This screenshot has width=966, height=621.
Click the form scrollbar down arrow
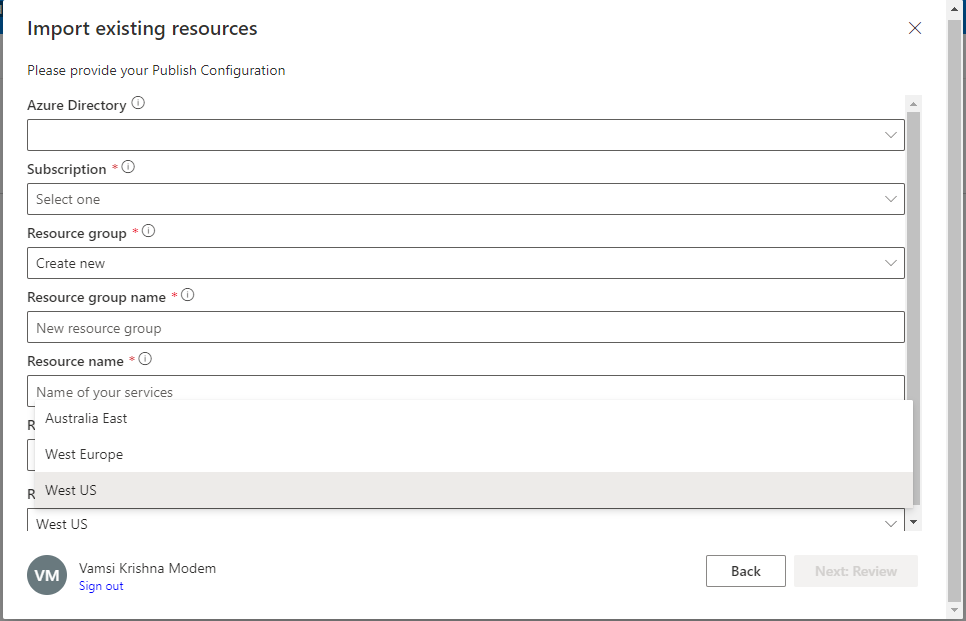coord(912,522)
